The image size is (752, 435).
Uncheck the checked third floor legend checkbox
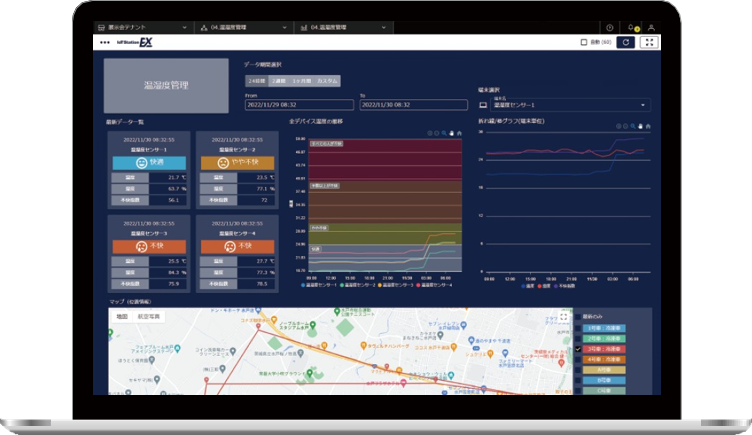coord(579,349)
